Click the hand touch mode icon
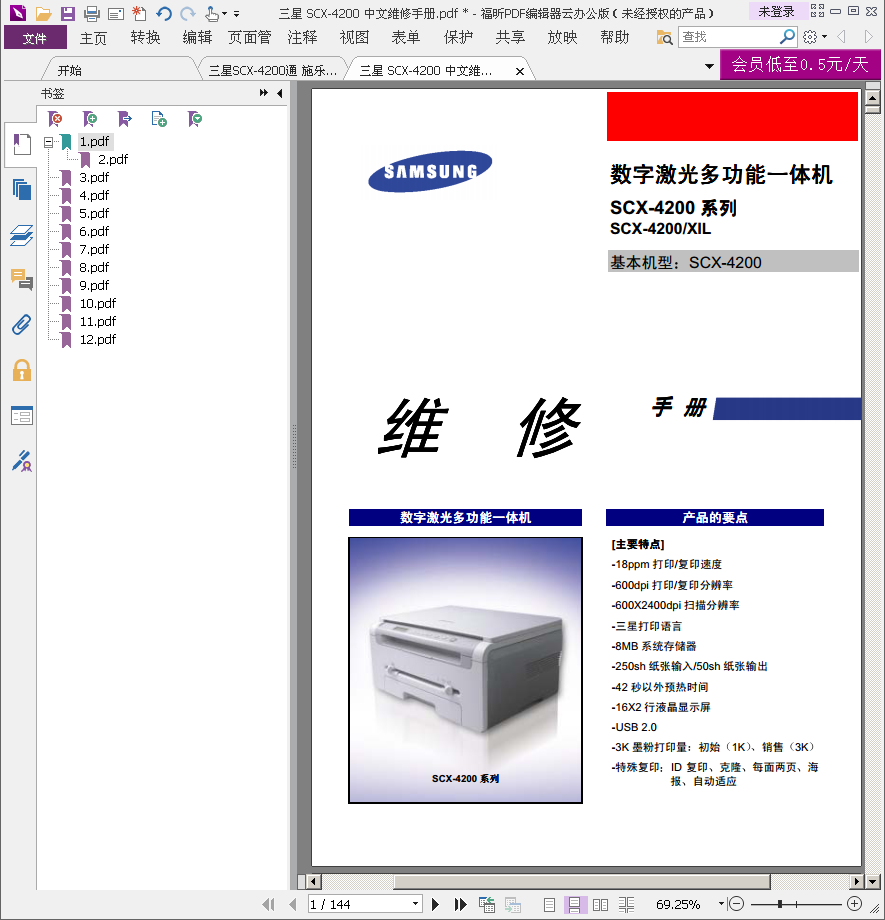Screen dimensions: 885x920 pos(212,13)
